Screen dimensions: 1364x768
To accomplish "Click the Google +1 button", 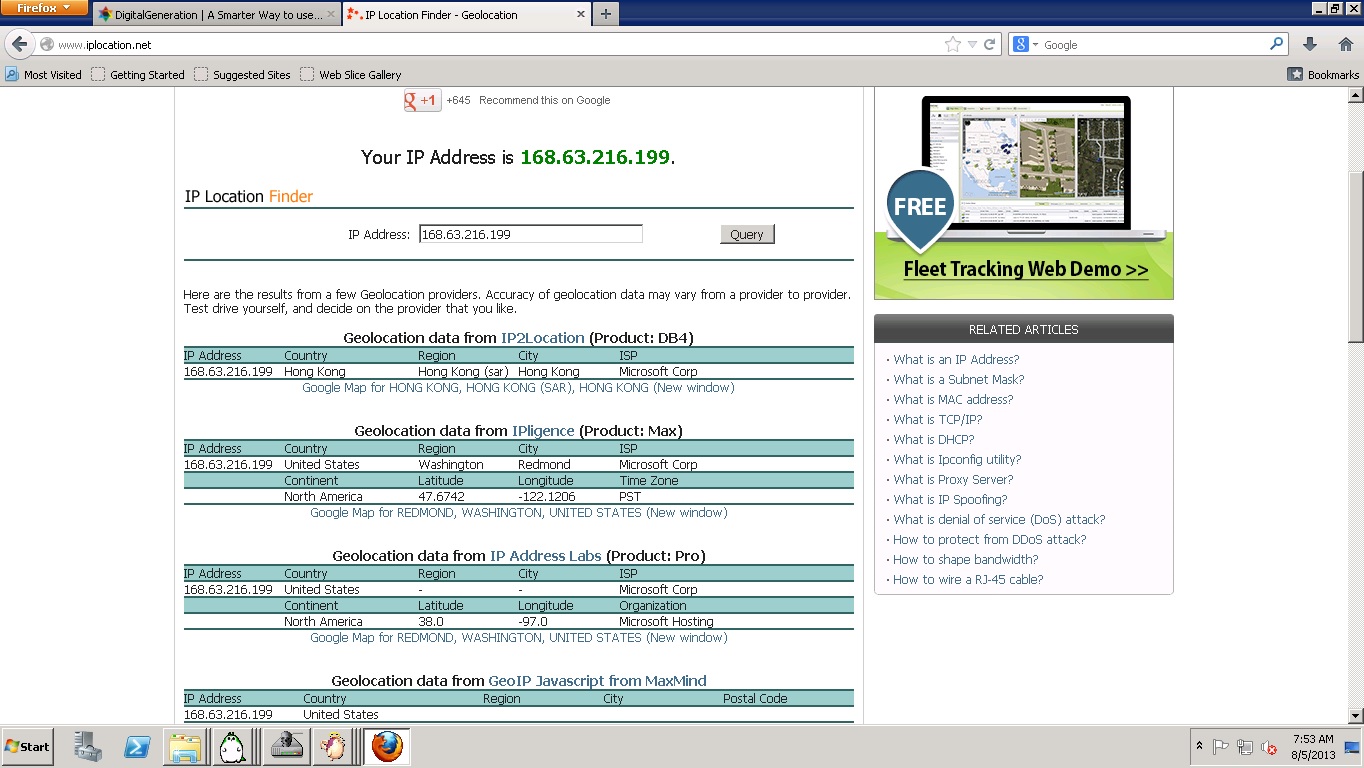I will click(422, 100).
